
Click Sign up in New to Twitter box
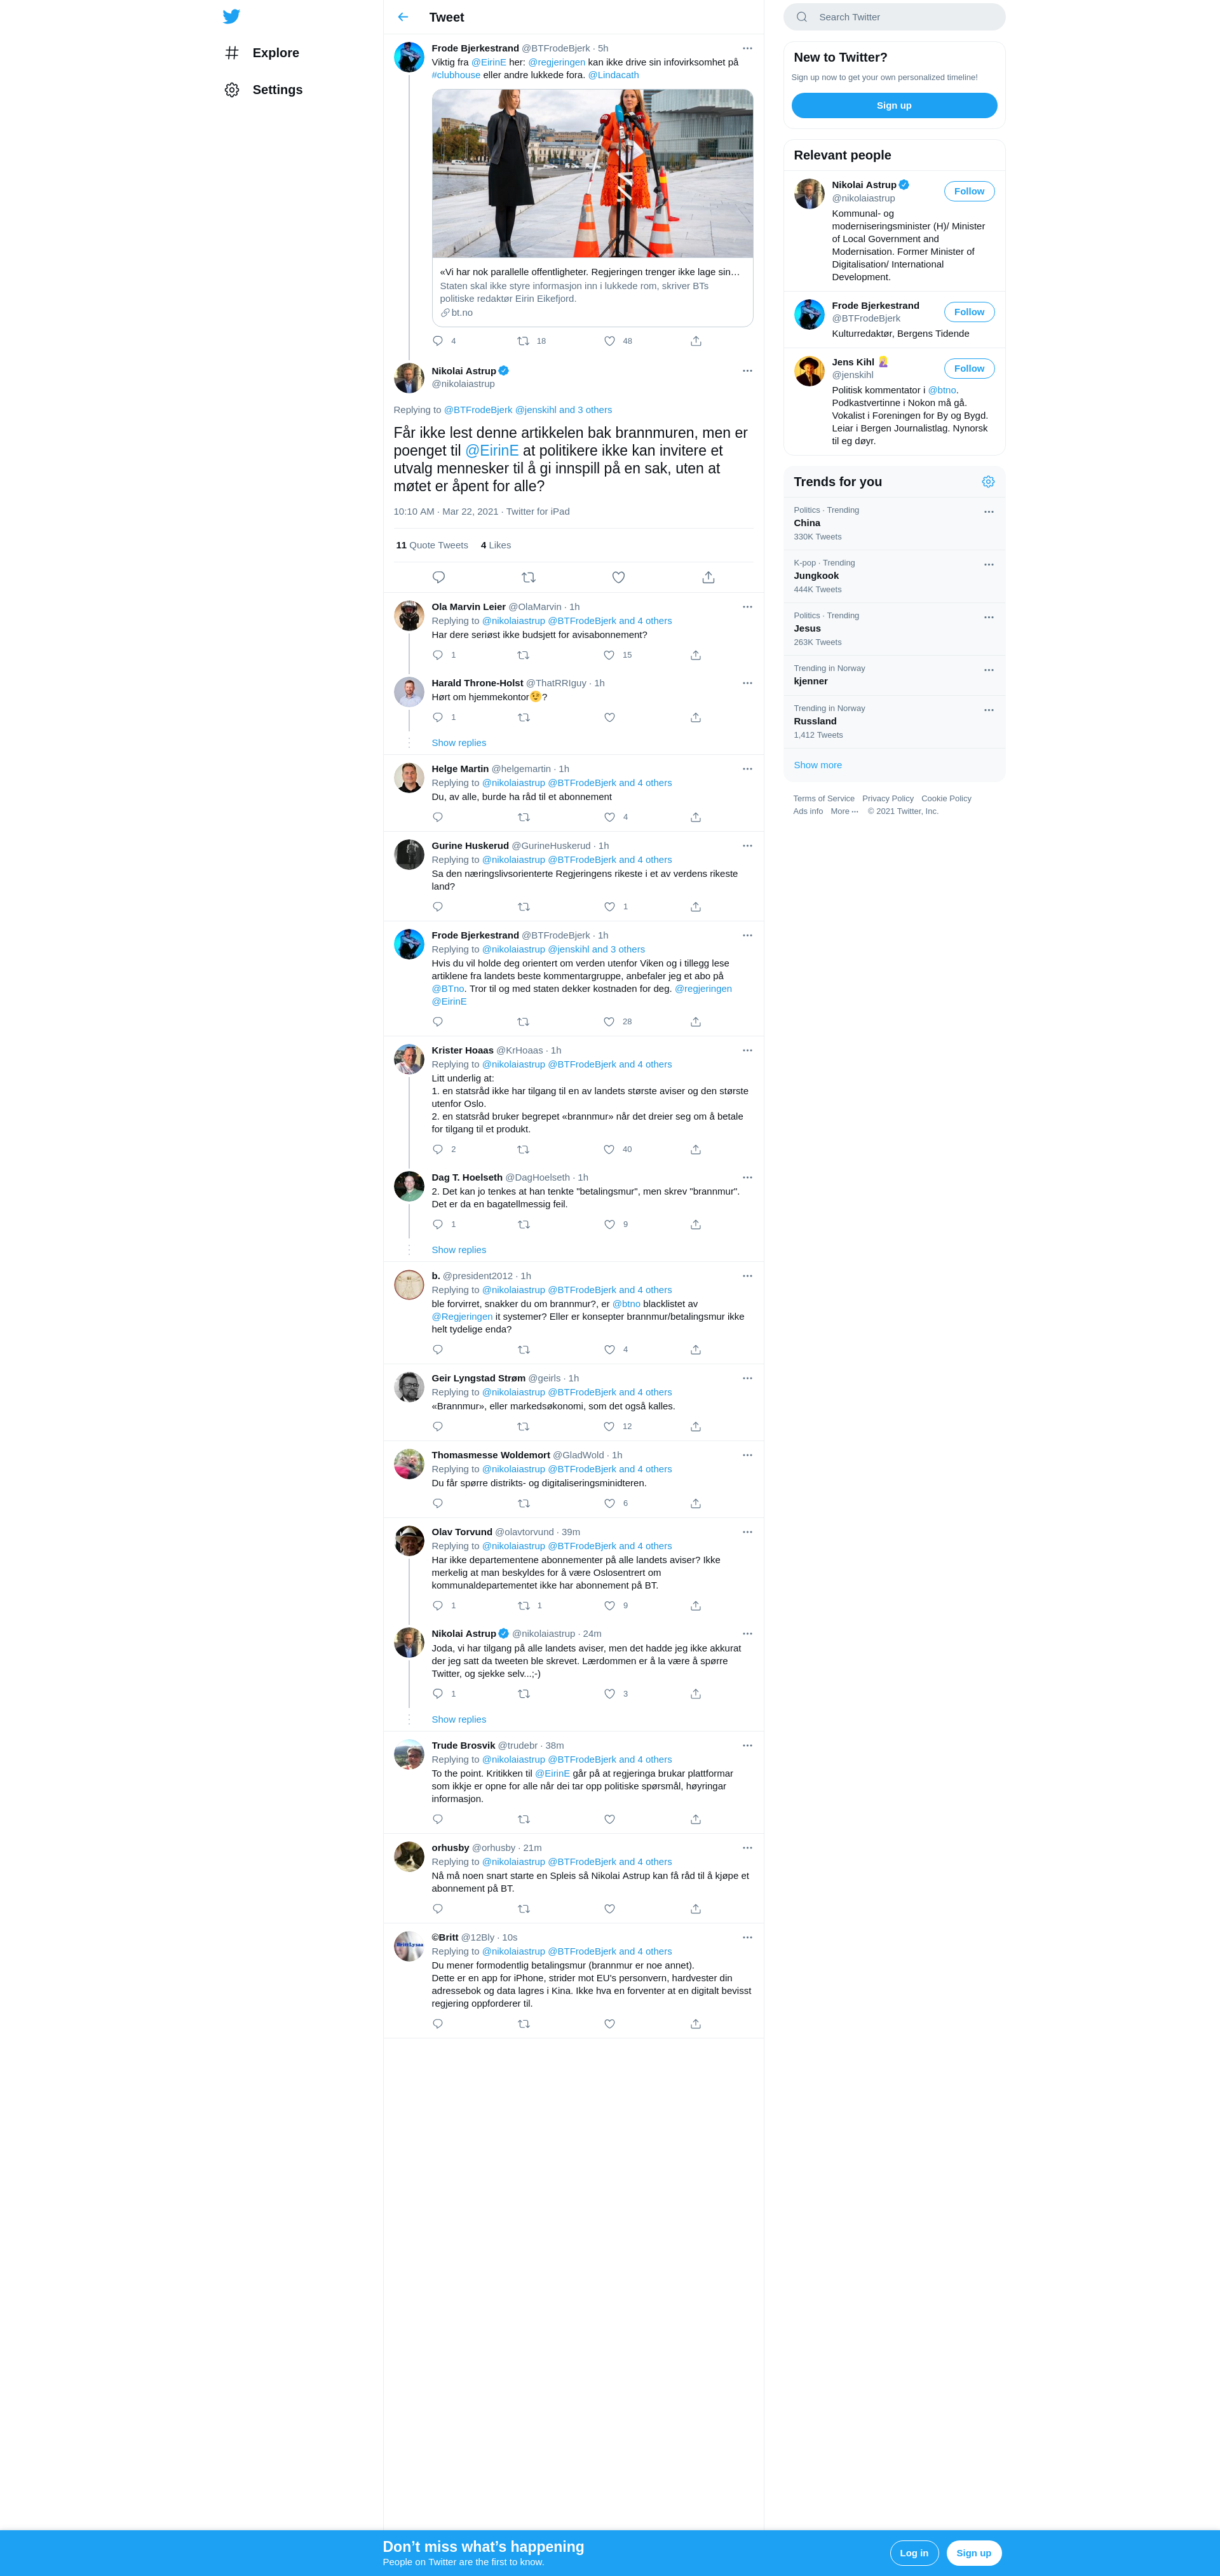[x=894, y=106]
